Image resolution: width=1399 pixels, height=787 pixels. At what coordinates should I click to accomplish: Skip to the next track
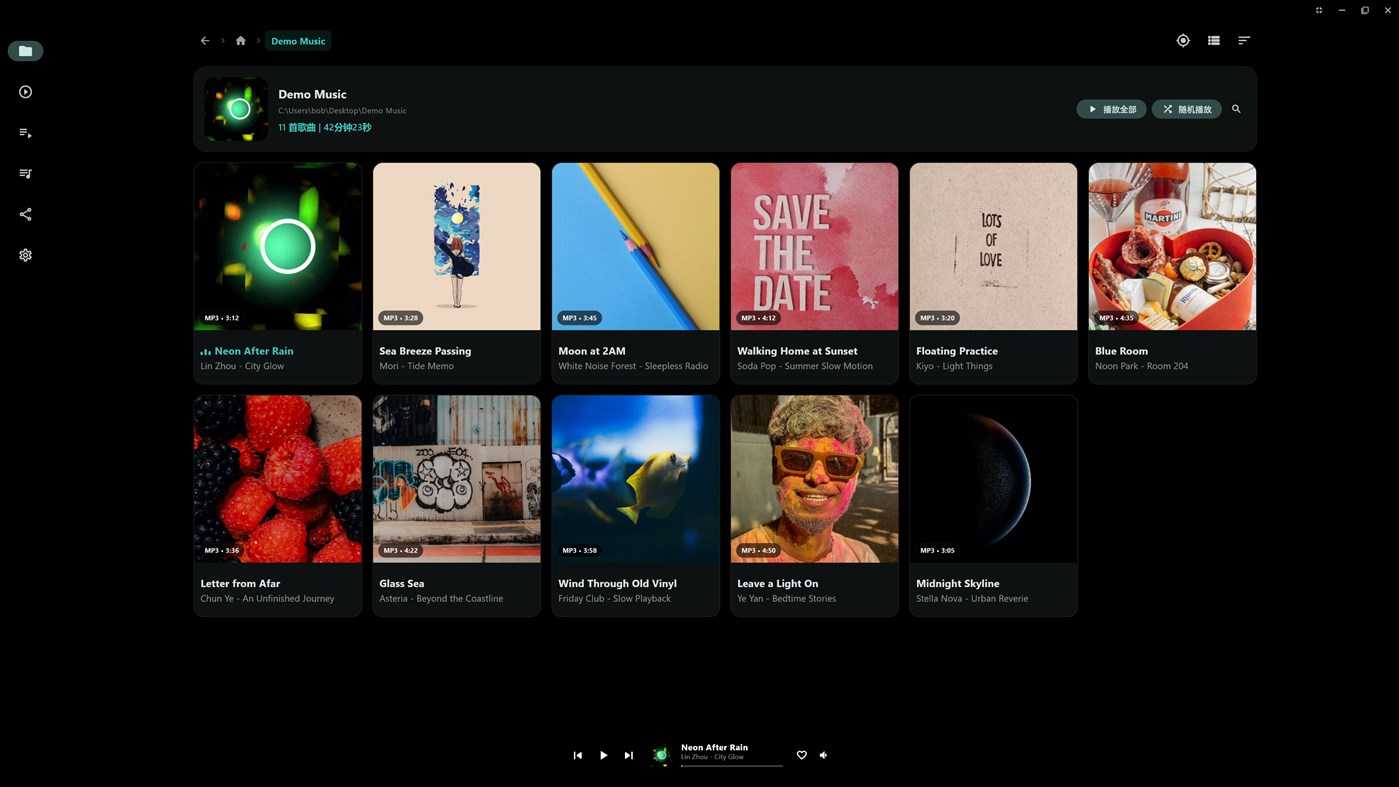[628, 755]
